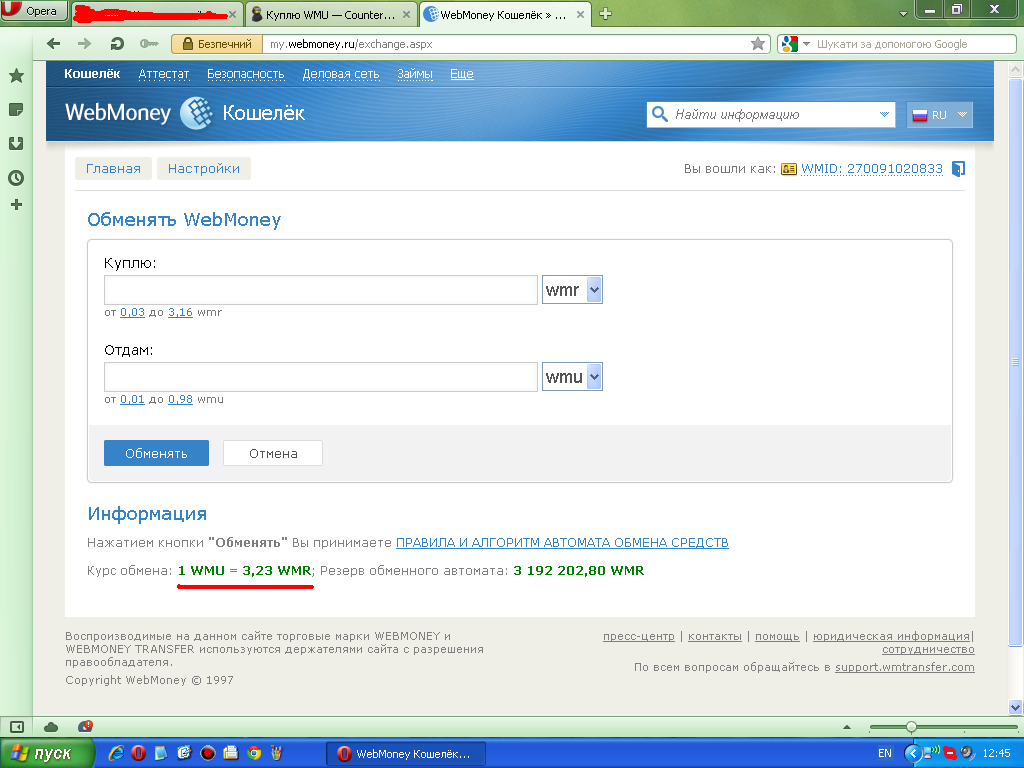Bookmark page with the star icon in address bar
The width and height of the screenshot is (1024, 768).
pos(758,44)
